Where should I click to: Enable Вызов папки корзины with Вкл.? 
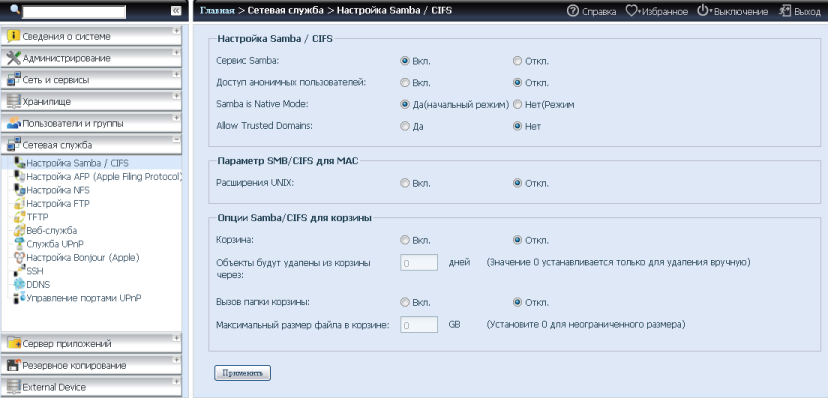click(405, 303)
